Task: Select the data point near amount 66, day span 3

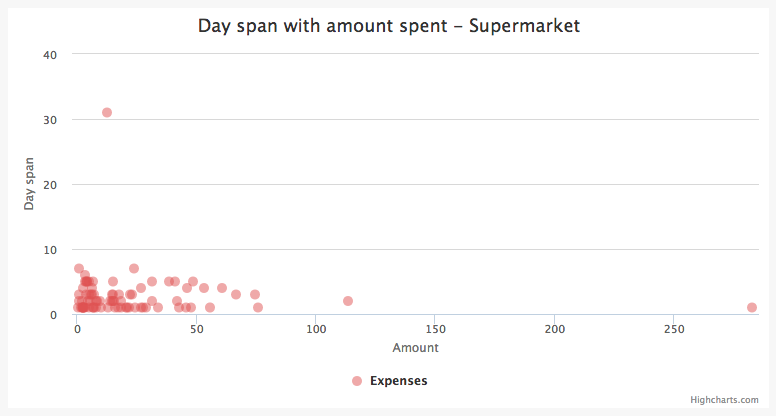Action: [x=236, y=294]
